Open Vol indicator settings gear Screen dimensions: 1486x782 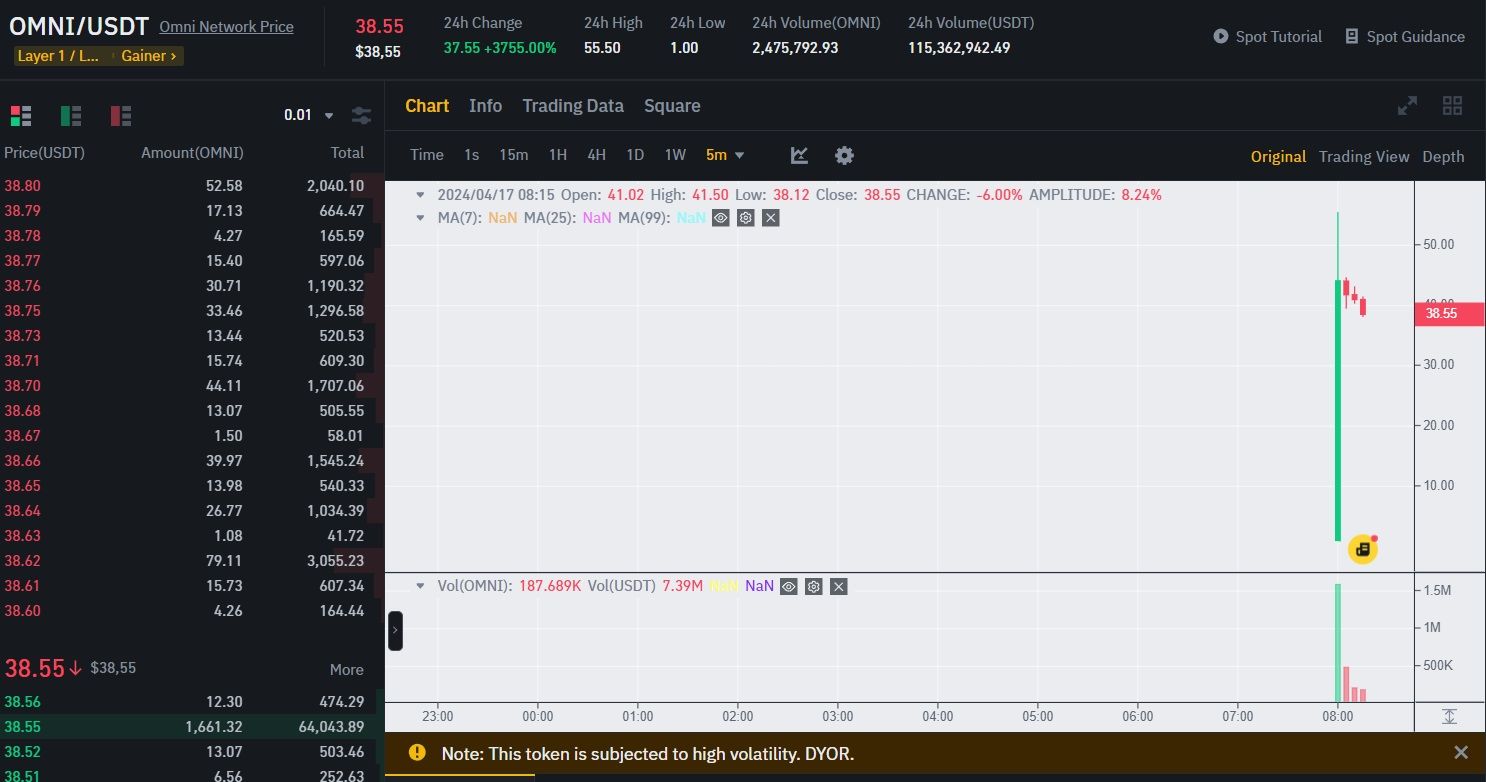click(814, 586)
